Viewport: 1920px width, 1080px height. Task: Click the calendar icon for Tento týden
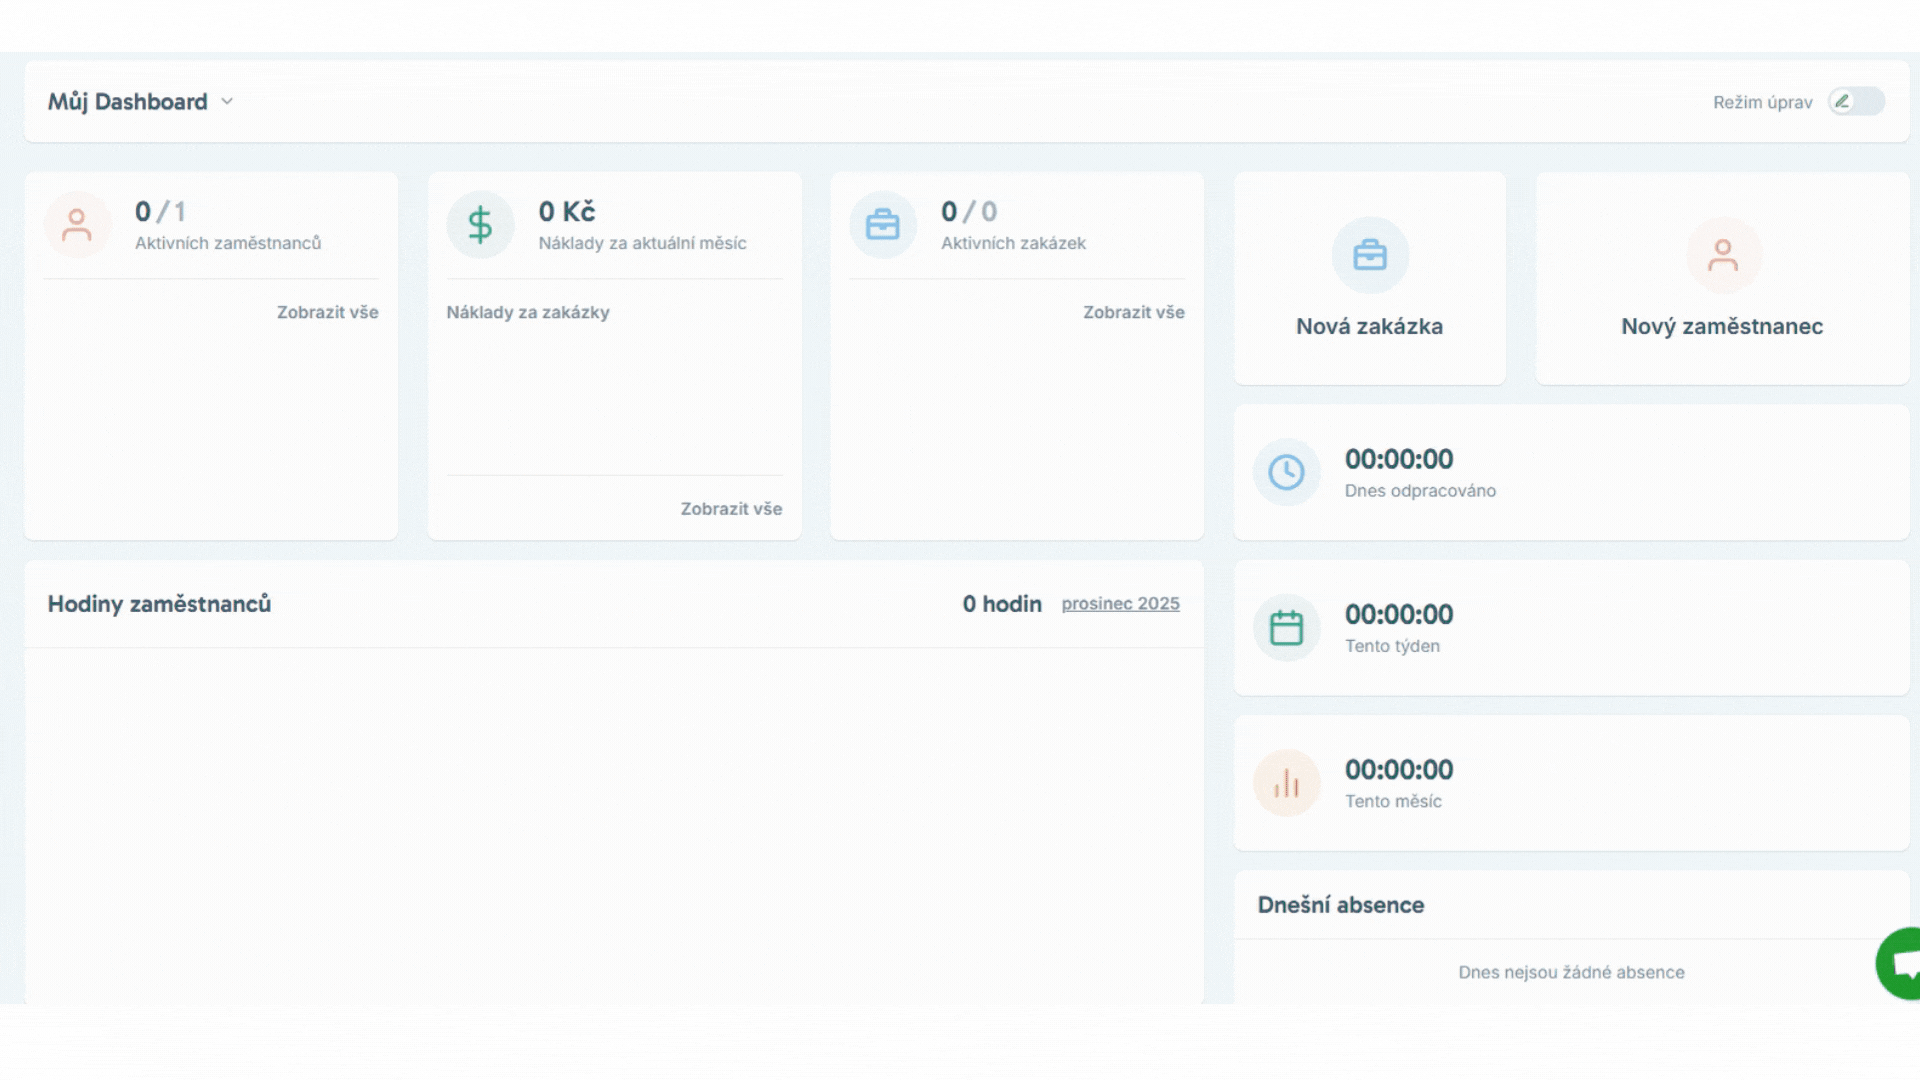click(x=1286, y=627)
